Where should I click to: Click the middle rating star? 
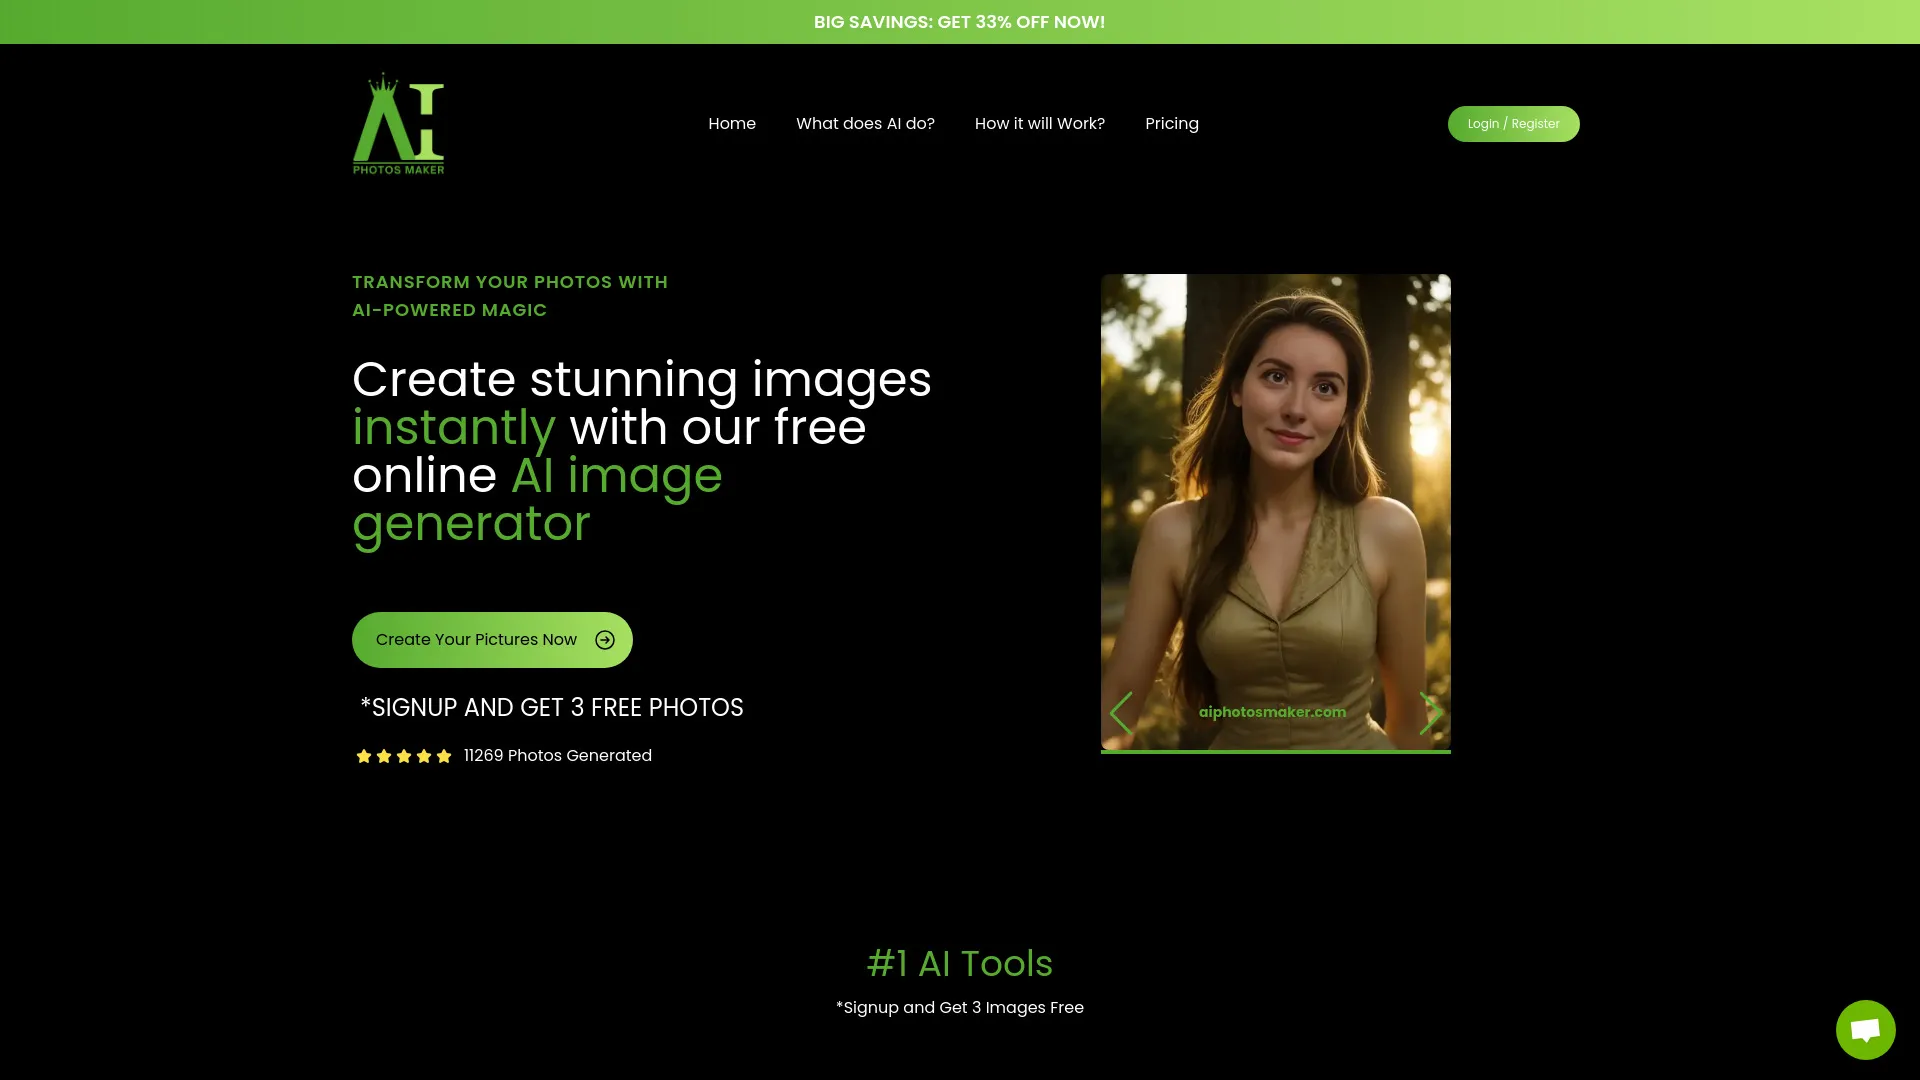click(404, 756)
